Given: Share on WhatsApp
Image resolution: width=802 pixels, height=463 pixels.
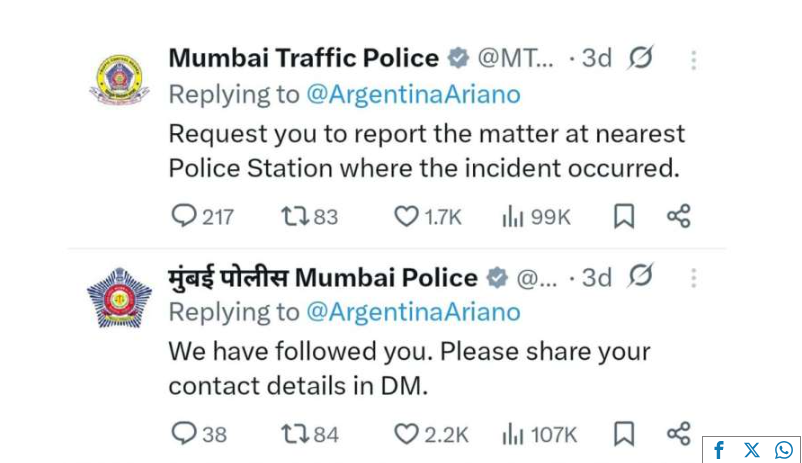Looking at the screenshot, I should pyautogui.click(x=784, y=450).
